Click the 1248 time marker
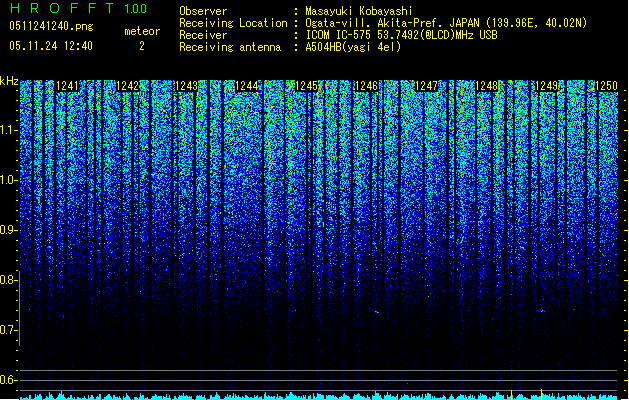This screenshot has width=629, height=400. 486,86
